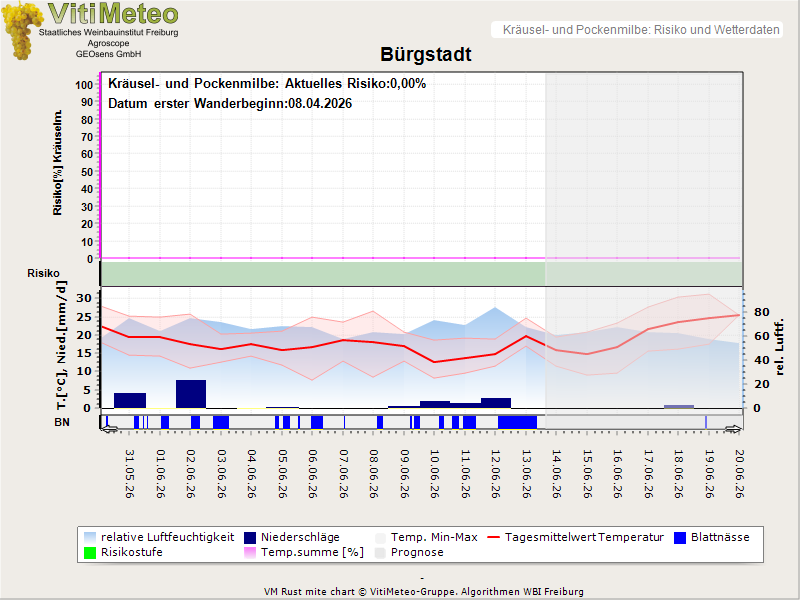Click the 08.06.26 date label
Image resolution: width=800 pixels, height=600 pixels.
pos(373,473)
